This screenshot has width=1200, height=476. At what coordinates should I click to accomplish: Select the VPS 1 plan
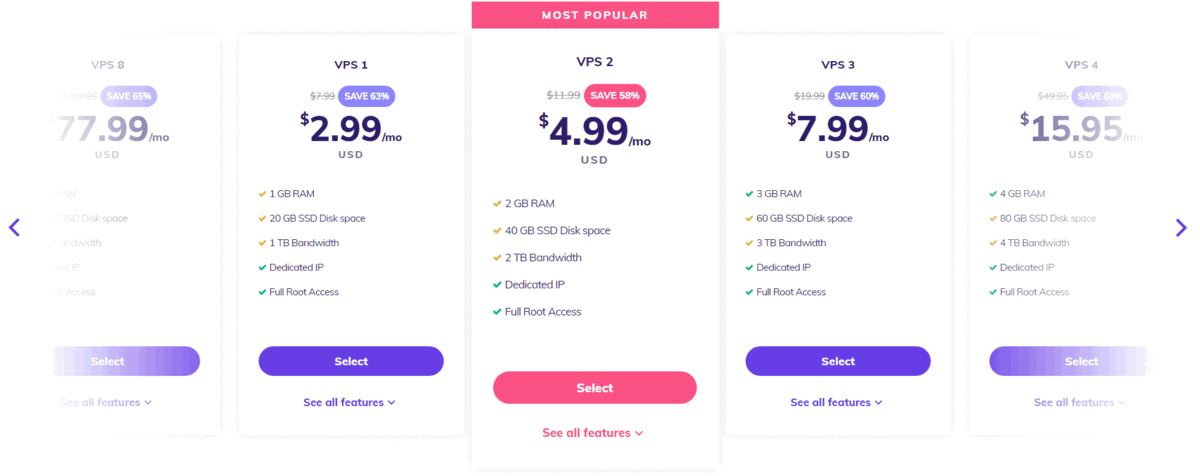(x=351, y=361)
